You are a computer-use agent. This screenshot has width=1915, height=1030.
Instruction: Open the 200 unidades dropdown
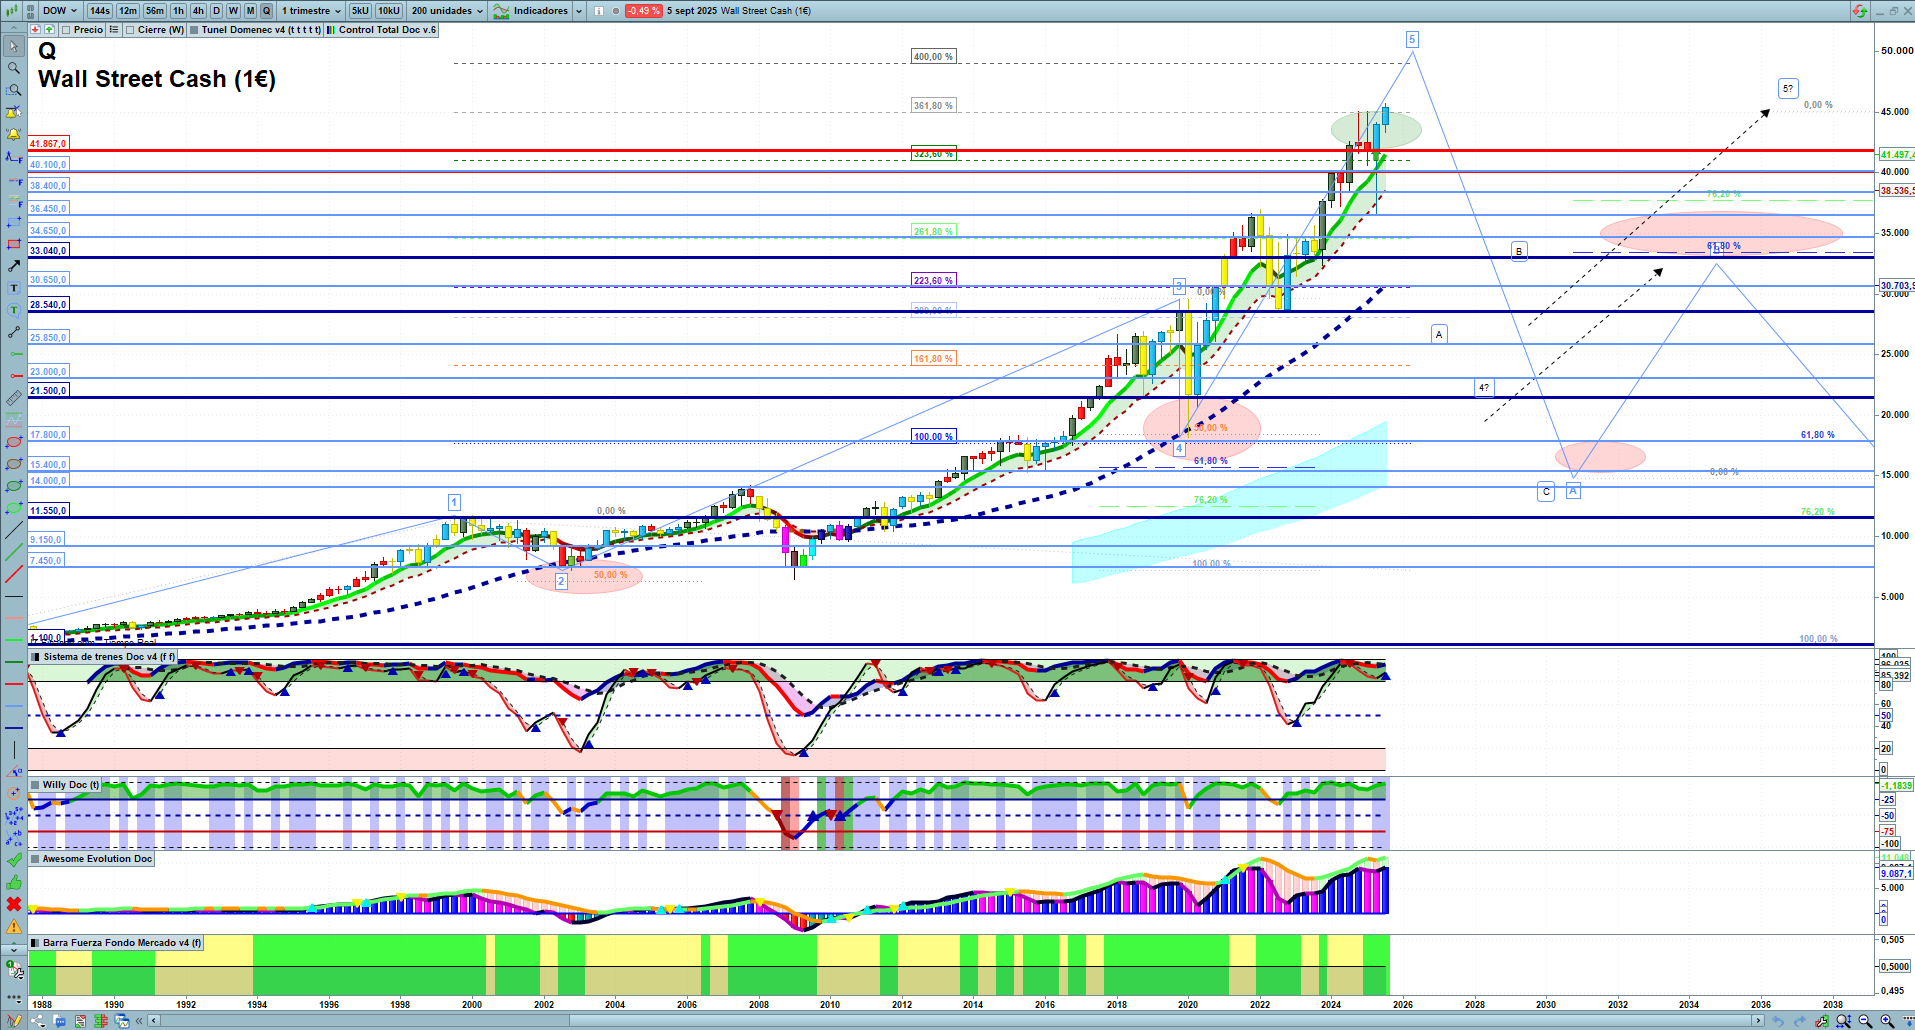[447, 11]
